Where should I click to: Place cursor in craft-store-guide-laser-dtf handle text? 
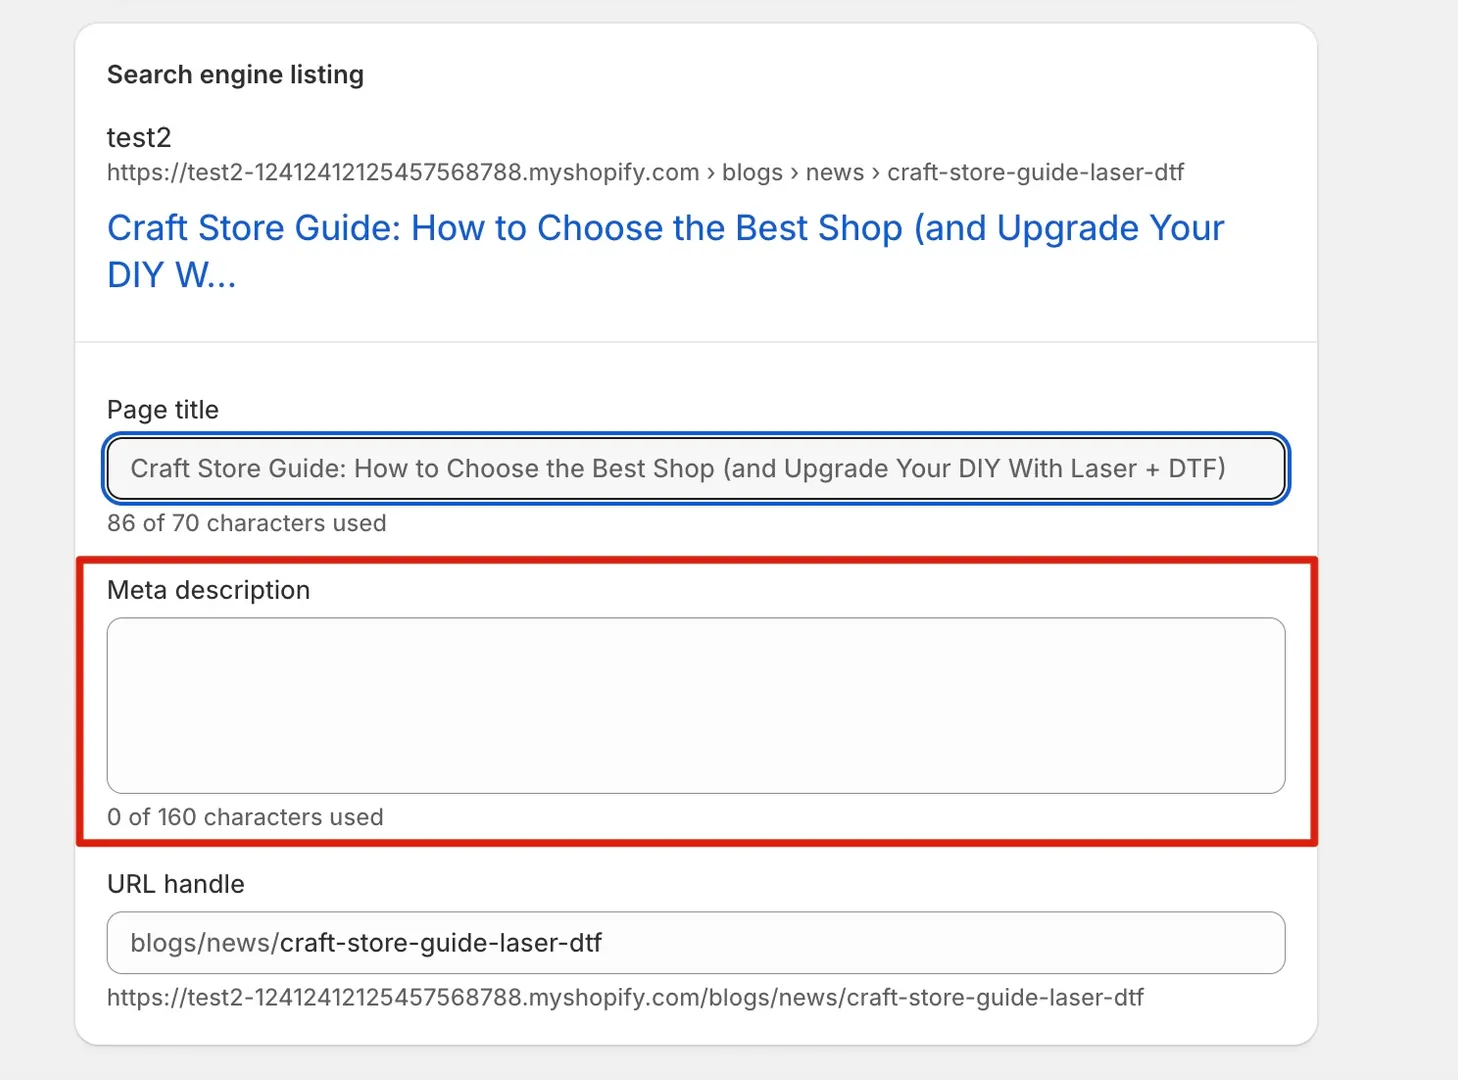pos(441,943)
